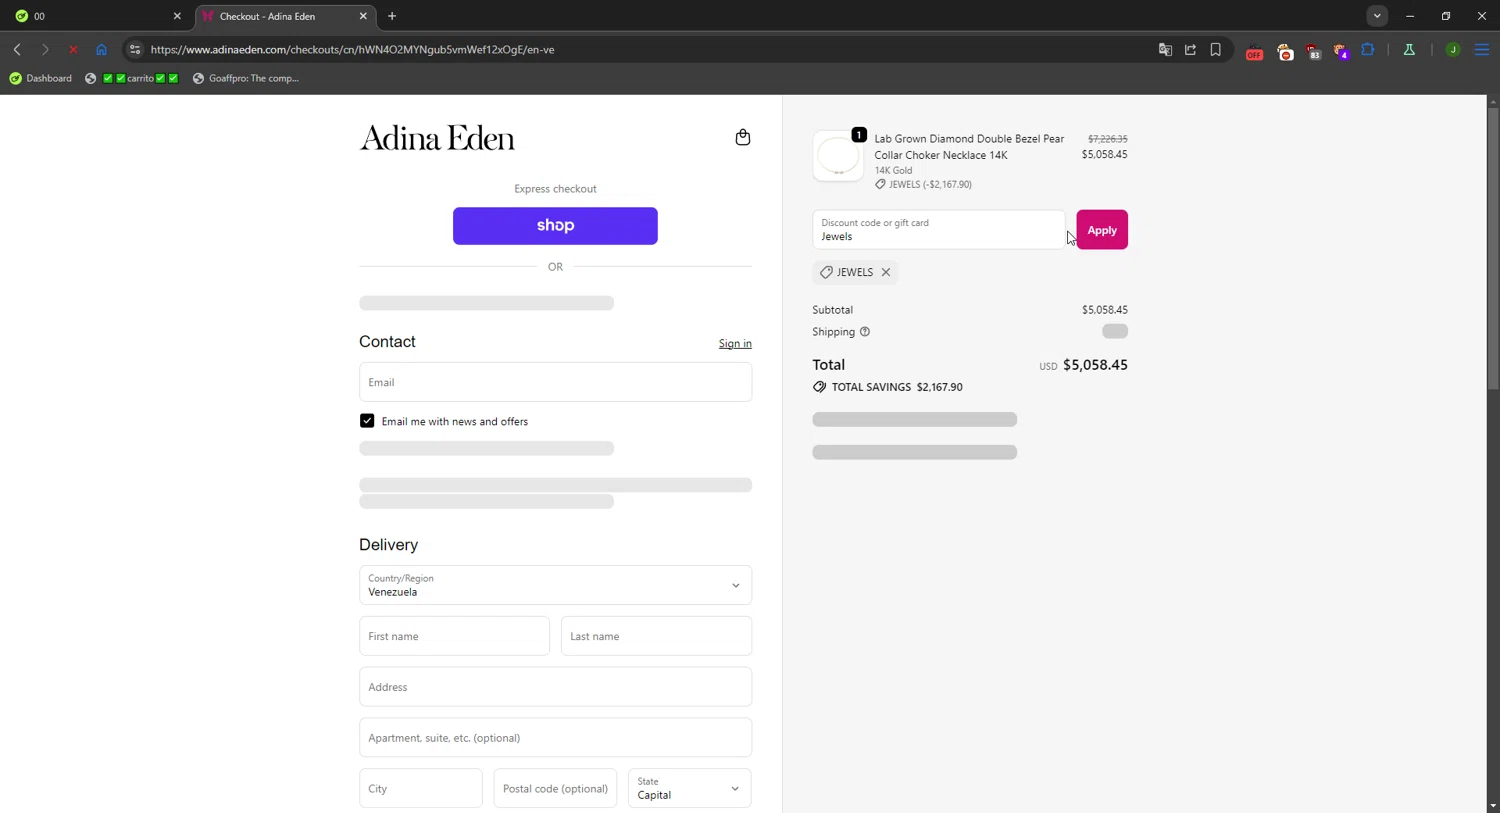Image resolution: width=1500 pixels, height=813 pixels.
Task: Open the browser main menu icon
Action: click(x=1481, y=49)
